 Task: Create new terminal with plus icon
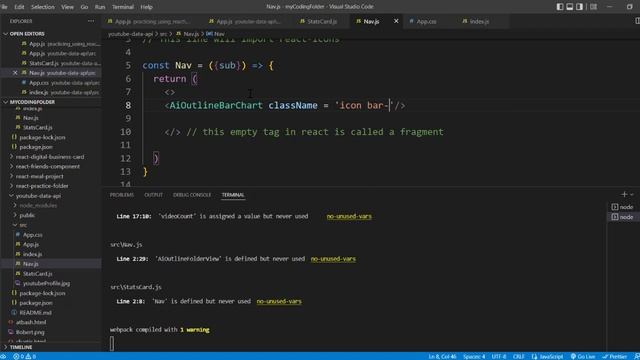pyautogui.click(x=624, y=195)
